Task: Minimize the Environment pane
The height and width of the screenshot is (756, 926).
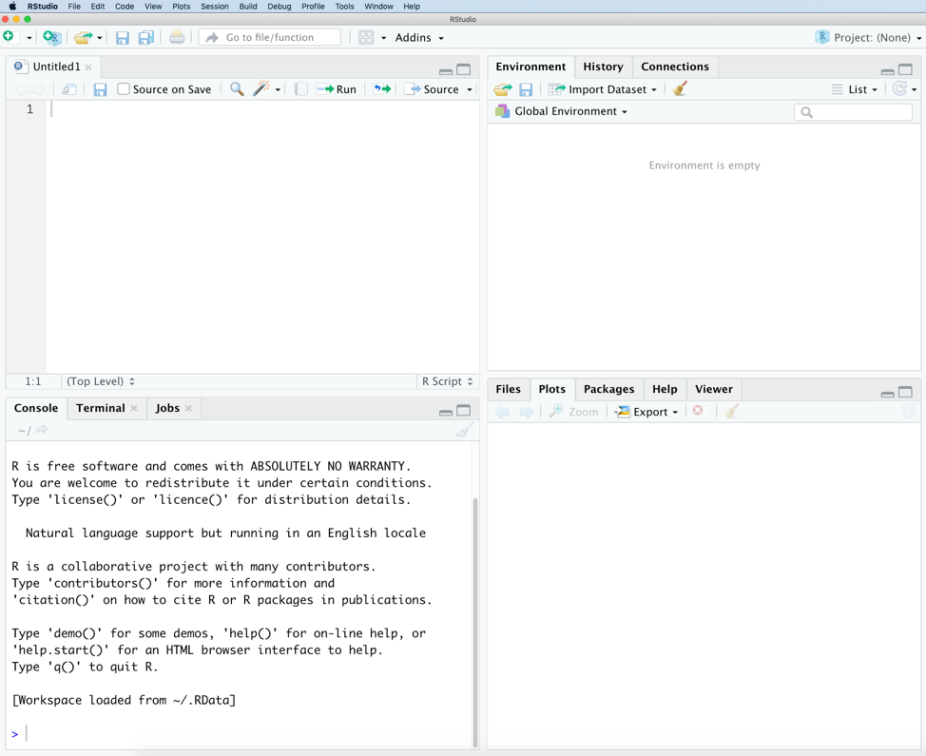Action: point(887,71)
